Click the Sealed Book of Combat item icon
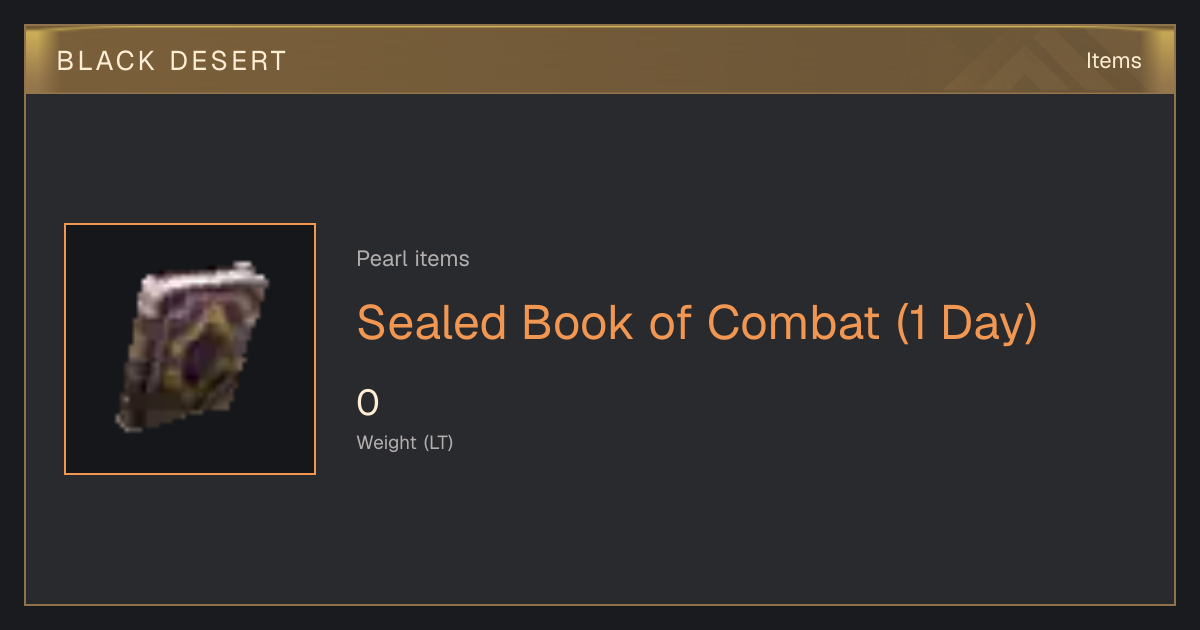 click(192, 348)
